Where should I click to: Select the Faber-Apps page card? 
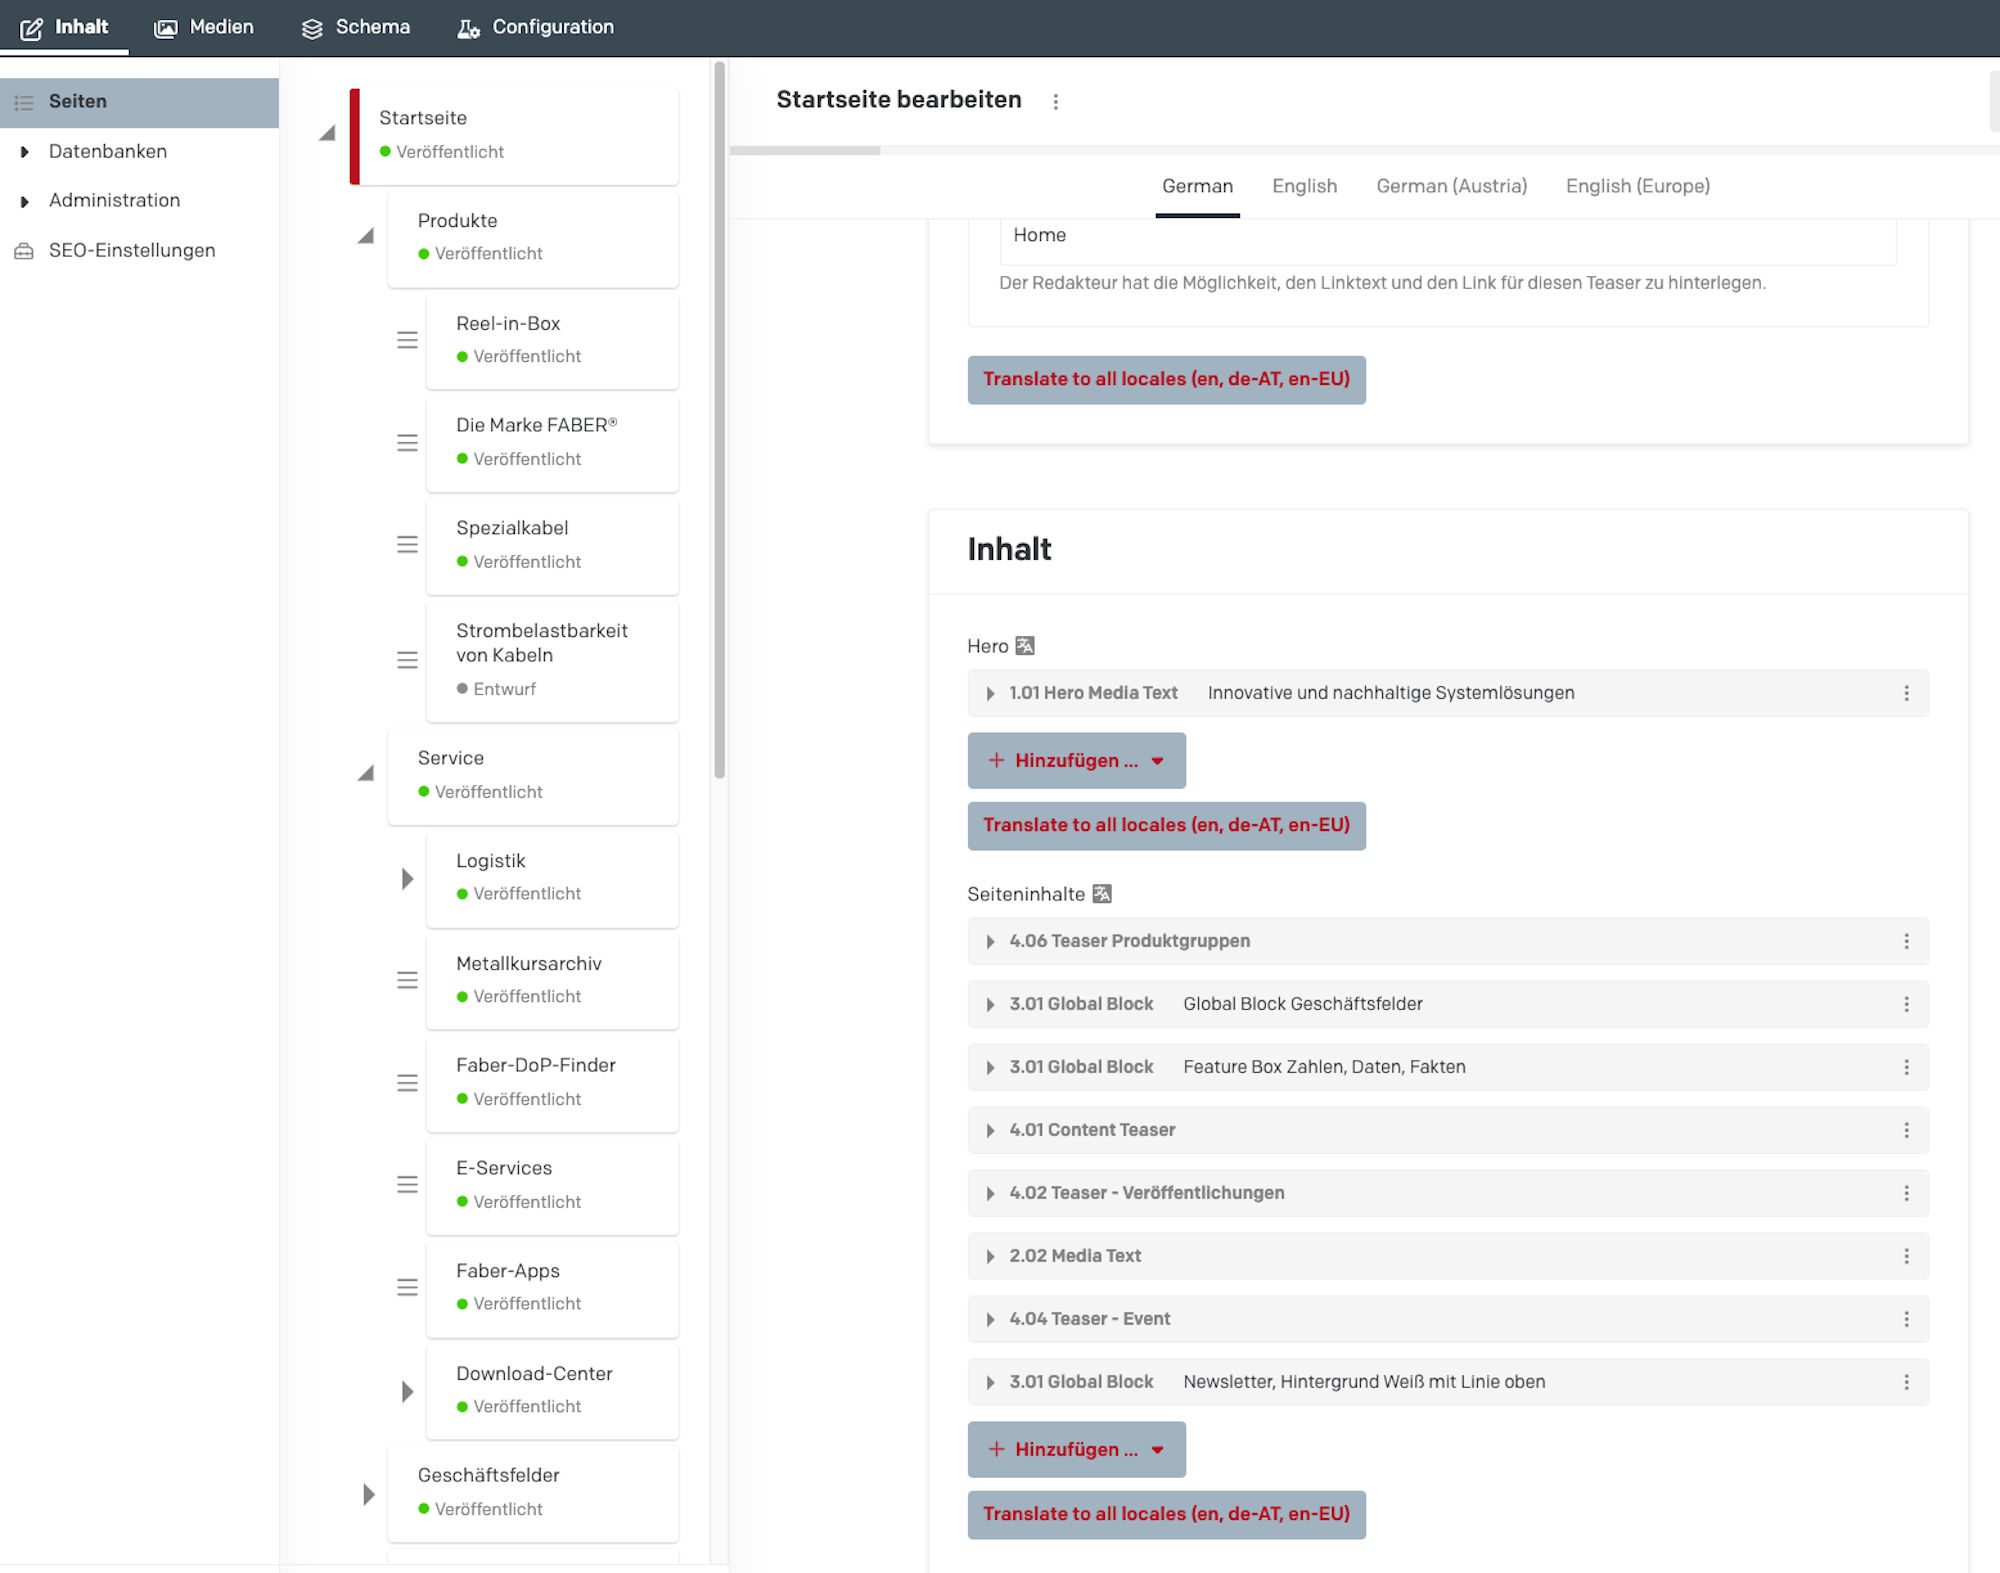552,1288
